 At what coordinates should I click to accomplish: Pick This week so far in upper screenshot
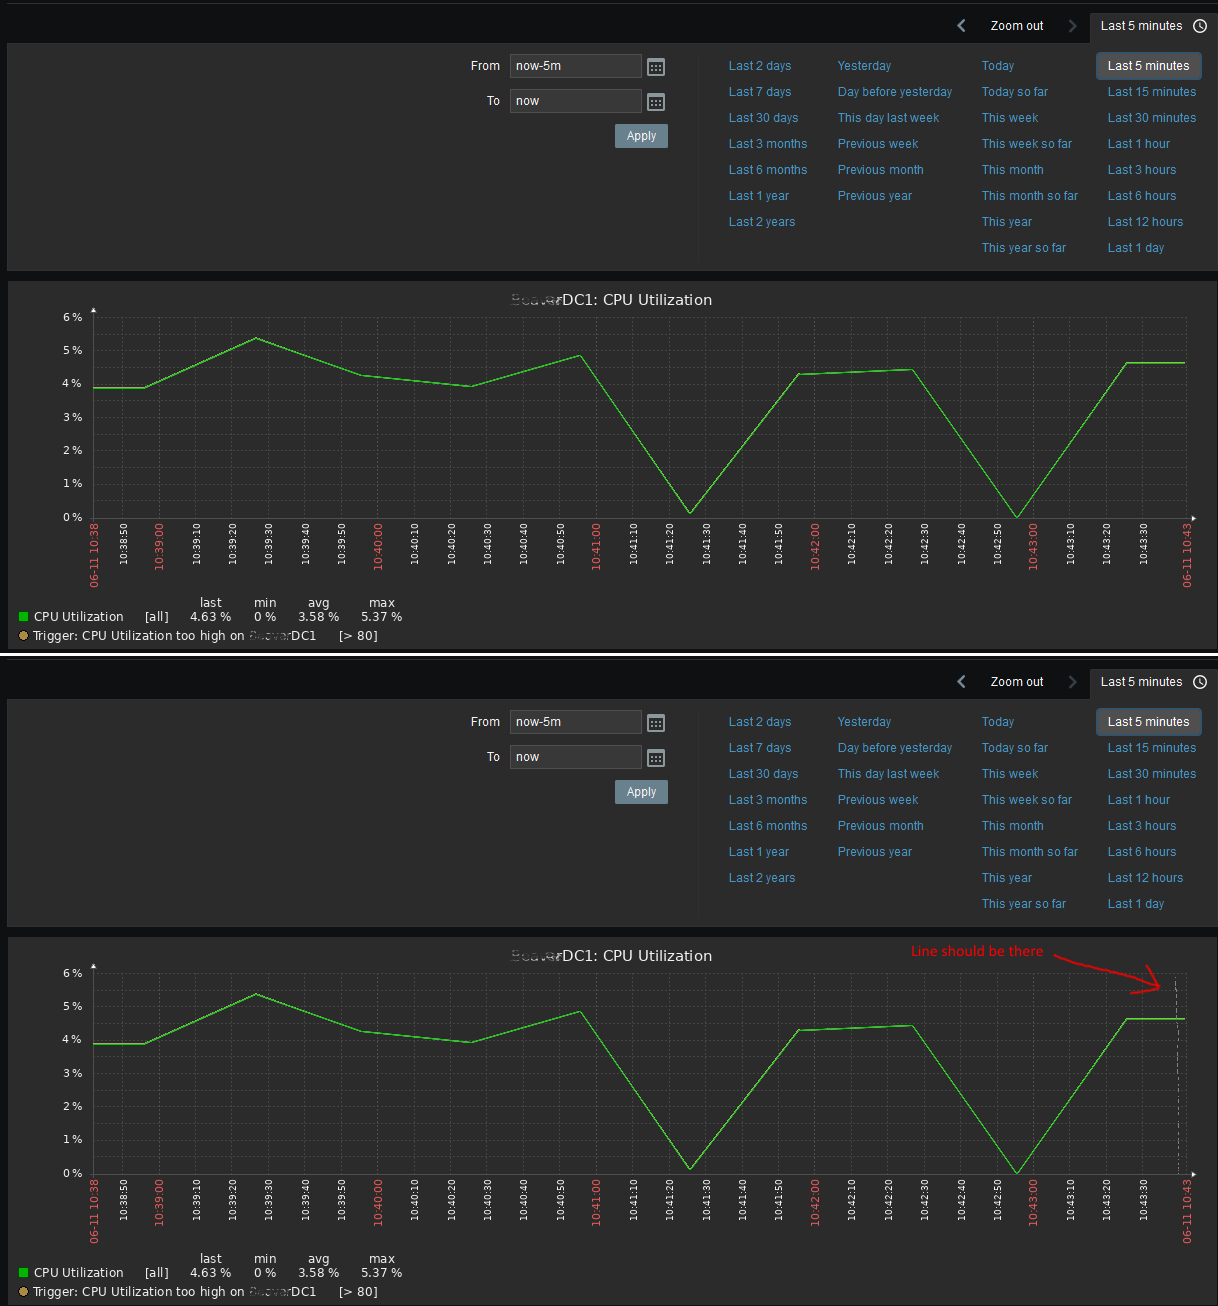click(x=1027, y=144)
